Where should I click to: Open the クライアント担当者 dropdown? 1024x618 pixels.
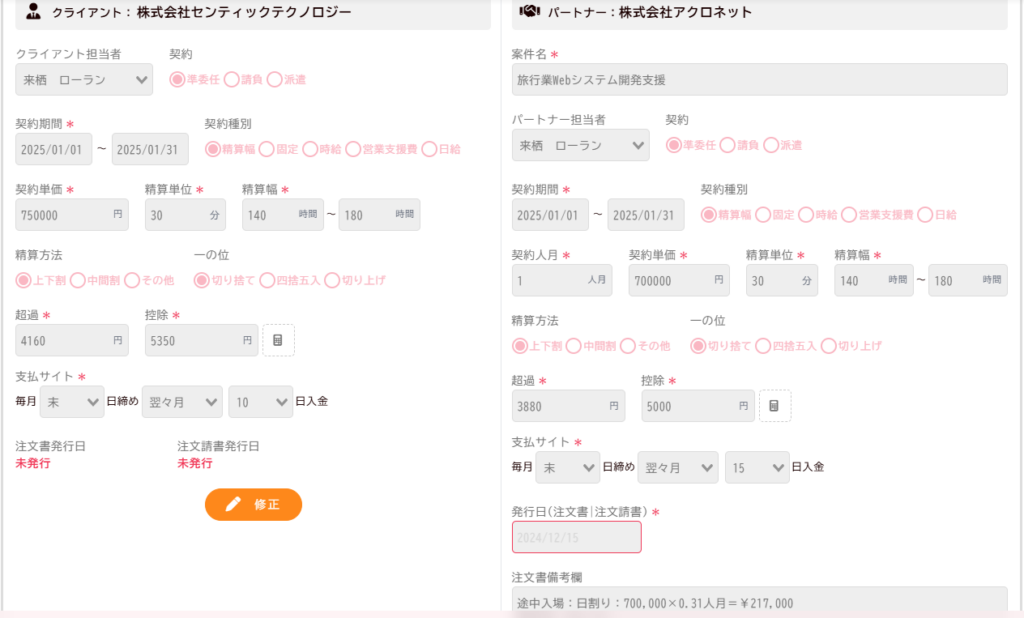(84, 80)
